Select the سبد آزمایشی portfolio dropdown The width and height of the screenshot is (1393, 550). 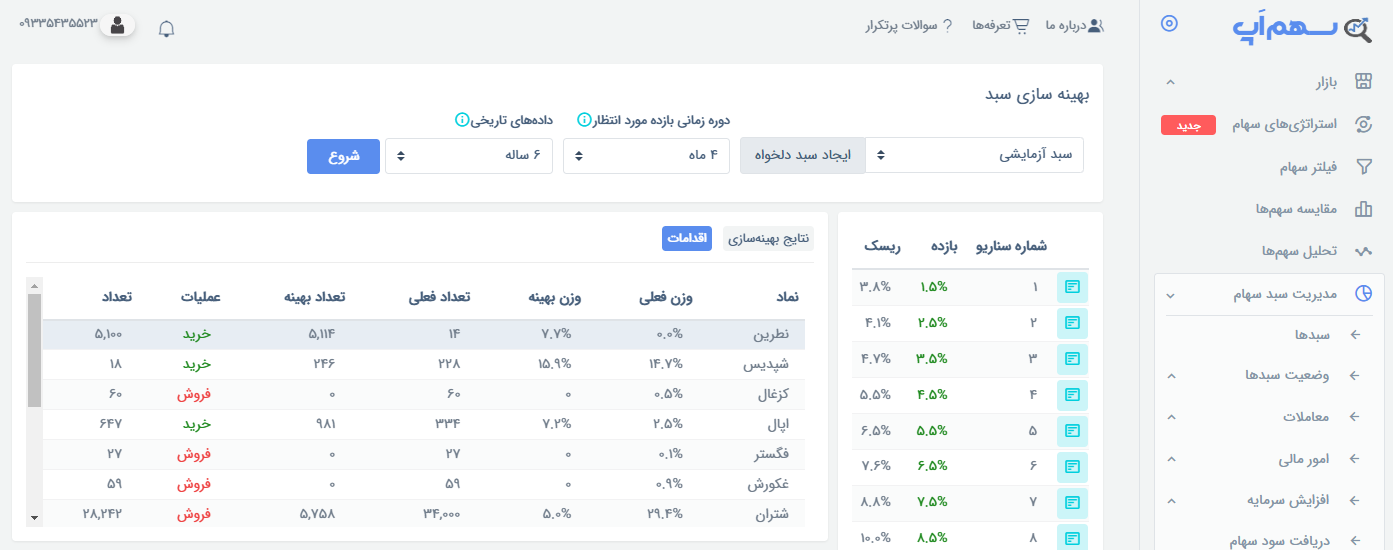(974, 156)
